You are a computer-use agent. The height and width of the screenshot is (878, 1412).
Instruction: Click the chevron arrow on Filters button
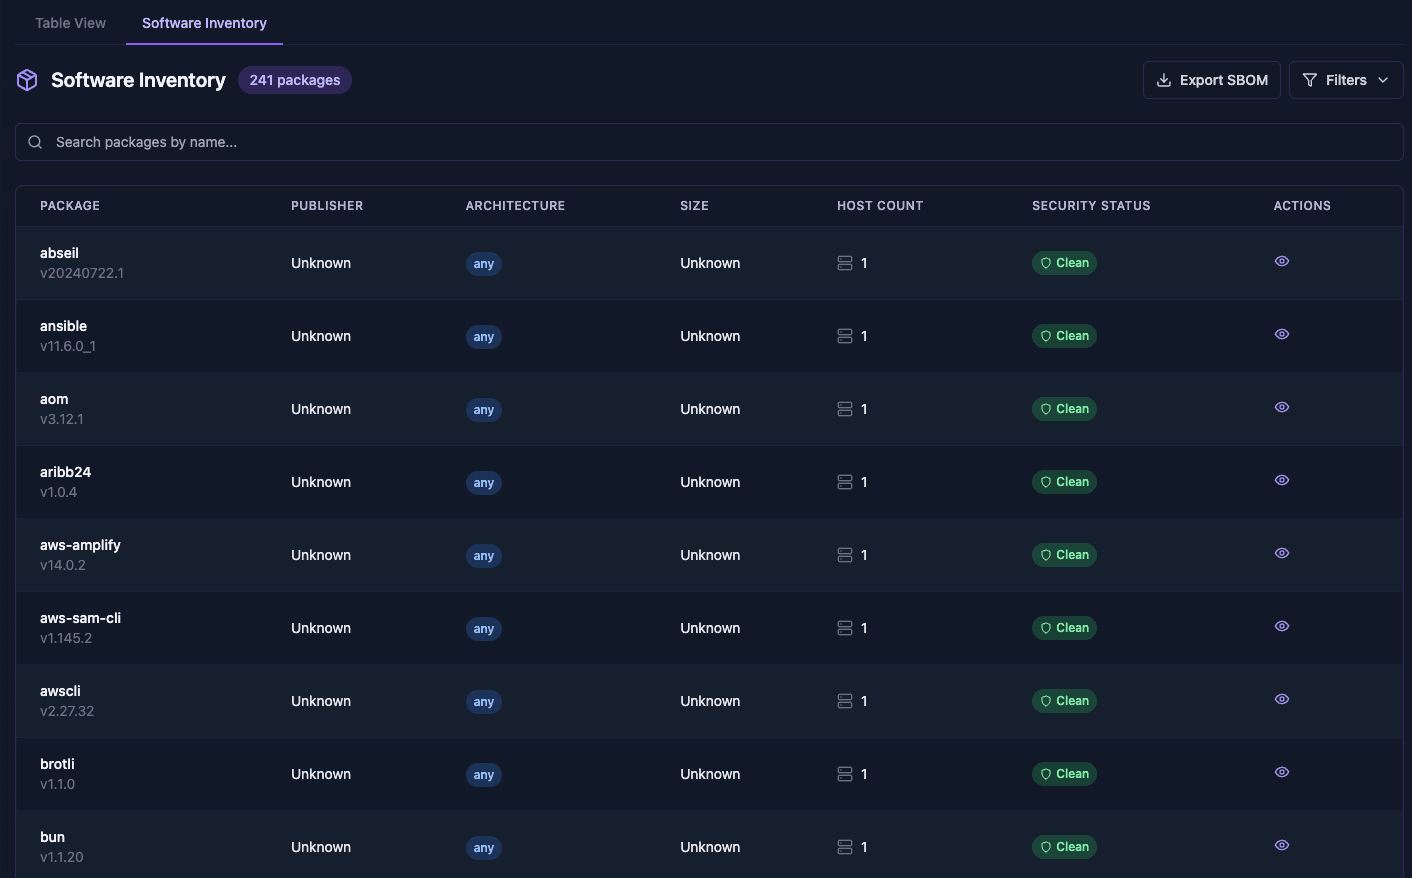(x=1383, y=80)
